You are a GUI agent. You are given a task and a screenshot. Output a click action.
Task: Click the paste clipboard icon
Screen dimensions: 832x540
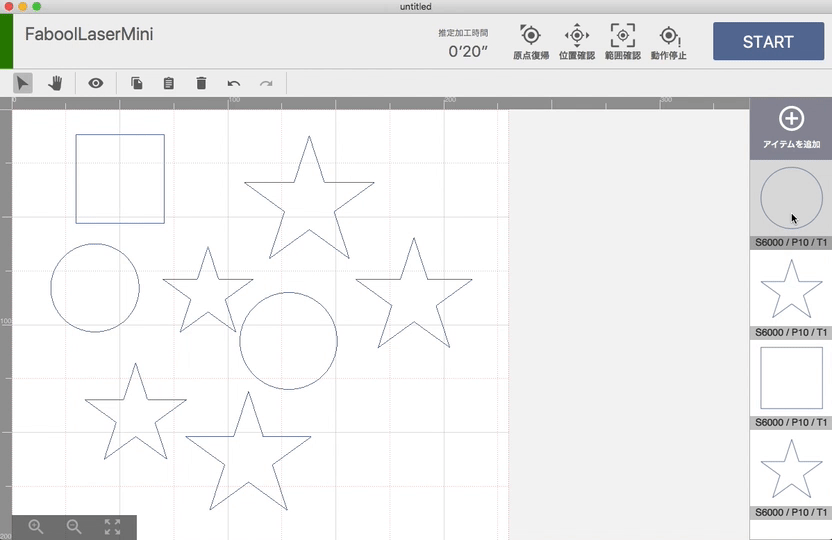[169, 83]
